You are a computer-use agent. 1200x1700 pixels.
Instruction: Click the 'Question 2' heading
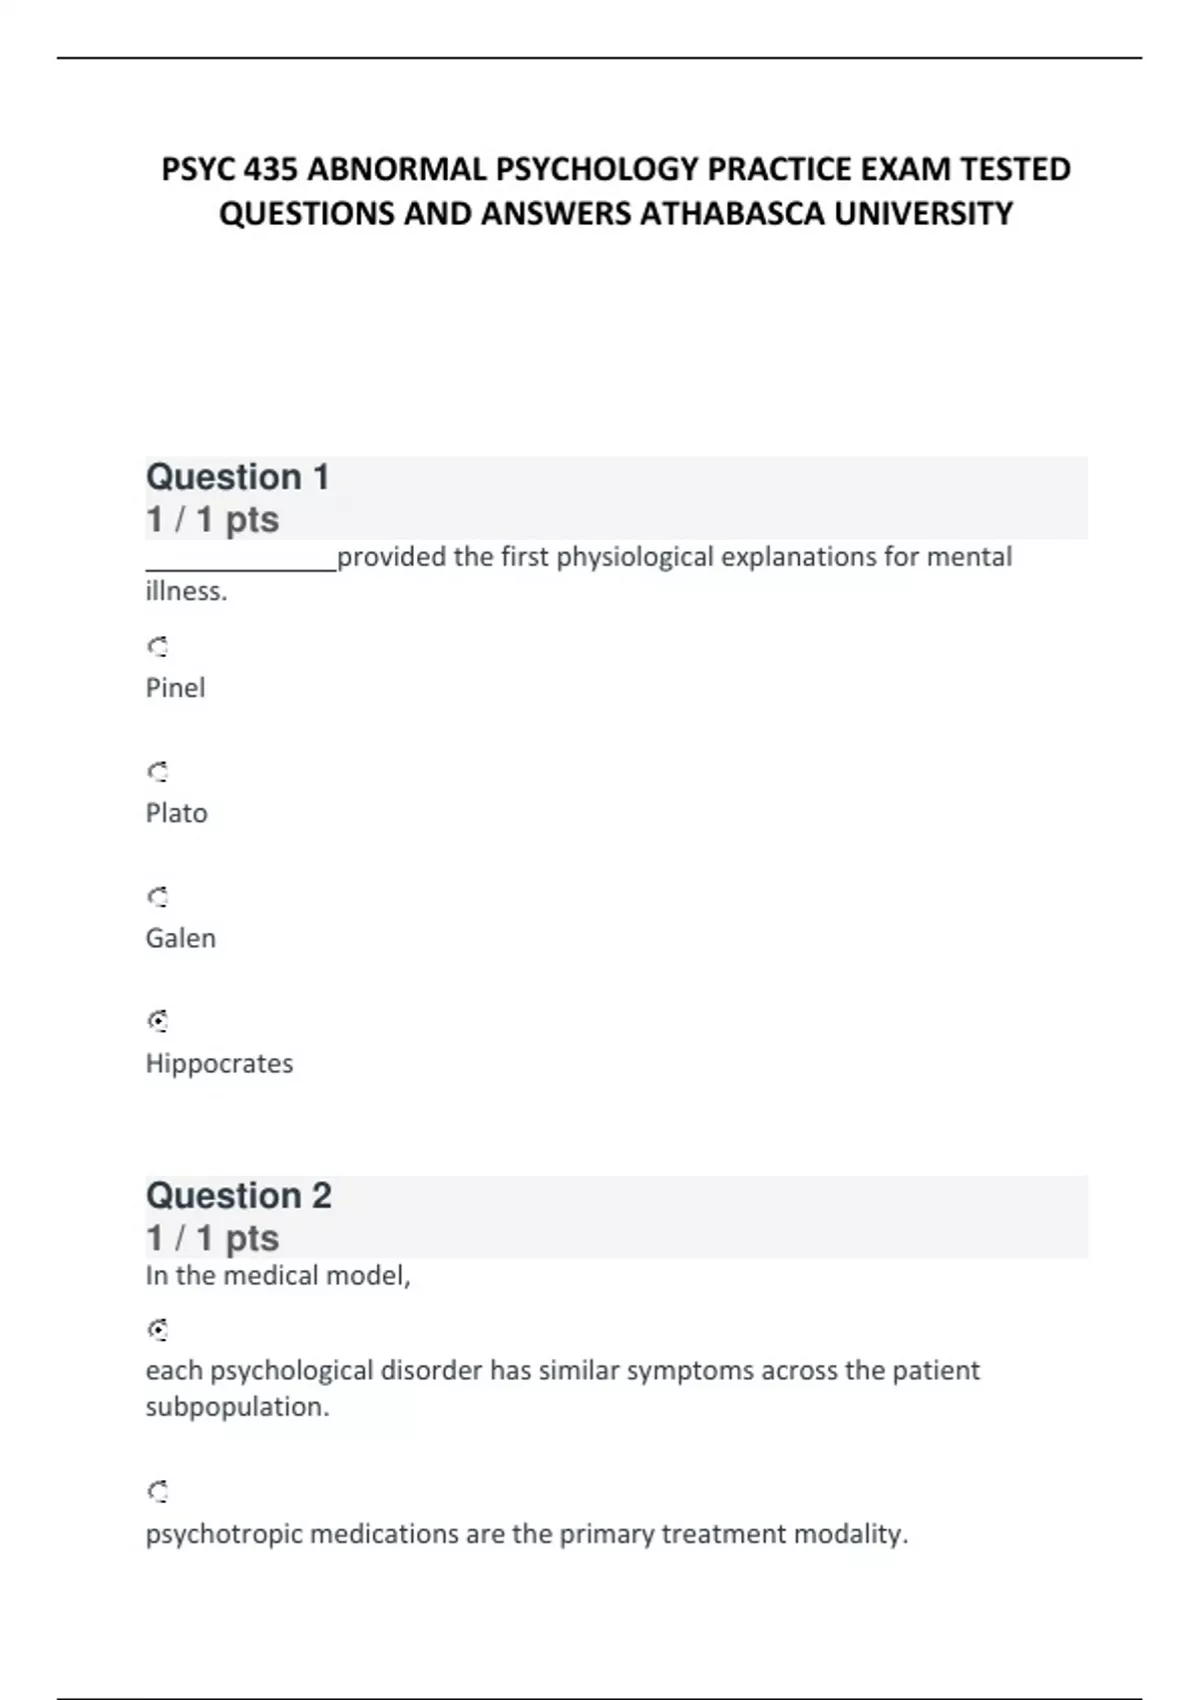click(x=239, y=1195)
